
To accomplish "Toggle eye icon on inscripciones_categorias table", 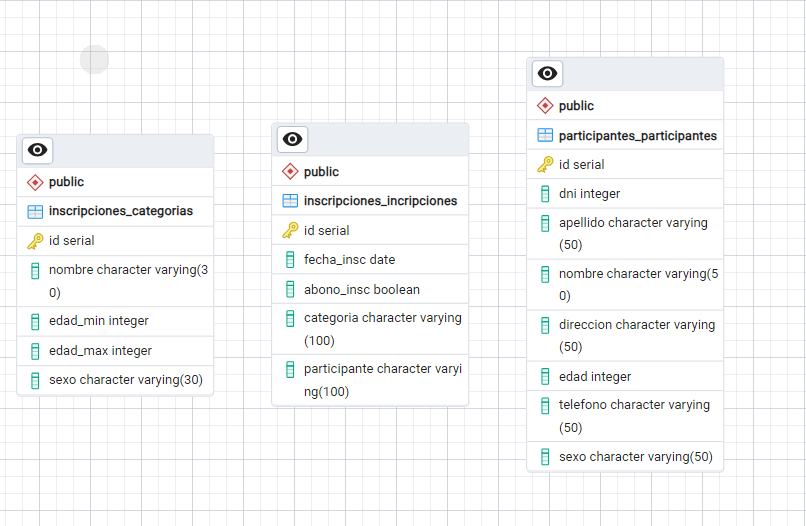I will (x=37, y=150).
